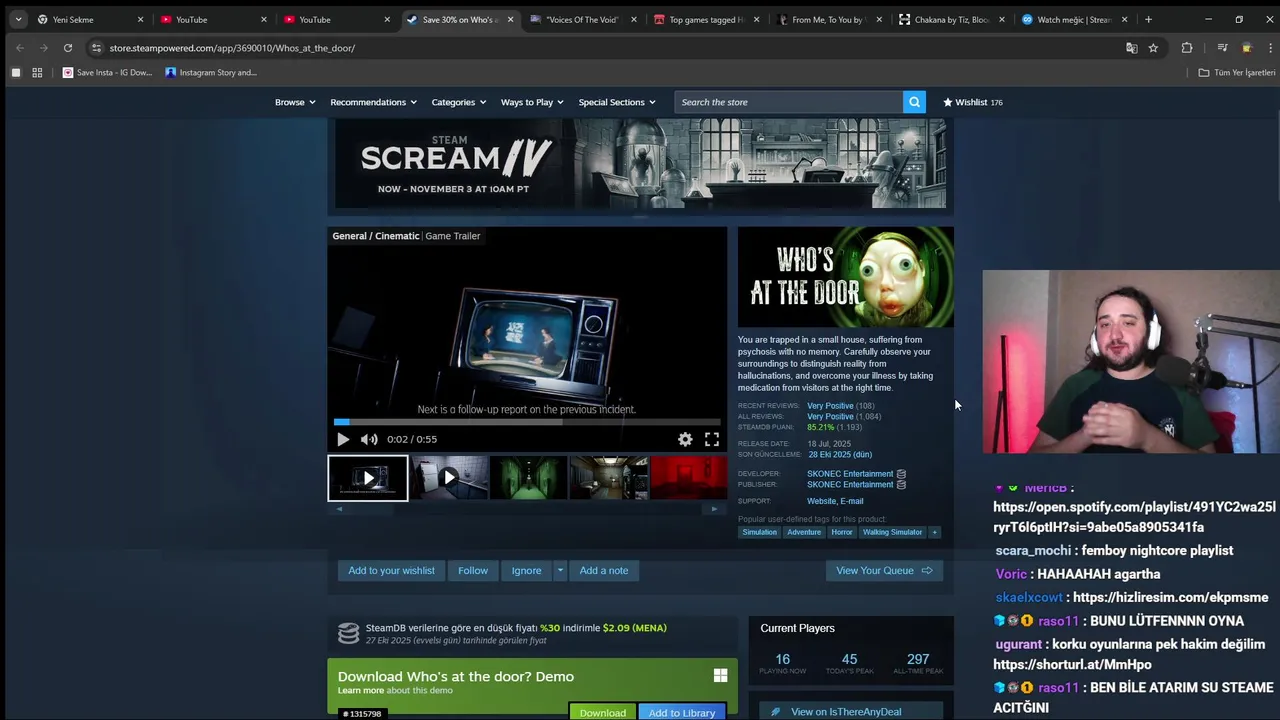Open the Wishlist link in store header
The width and height of the screenshot is (1280, 720).
972,102
